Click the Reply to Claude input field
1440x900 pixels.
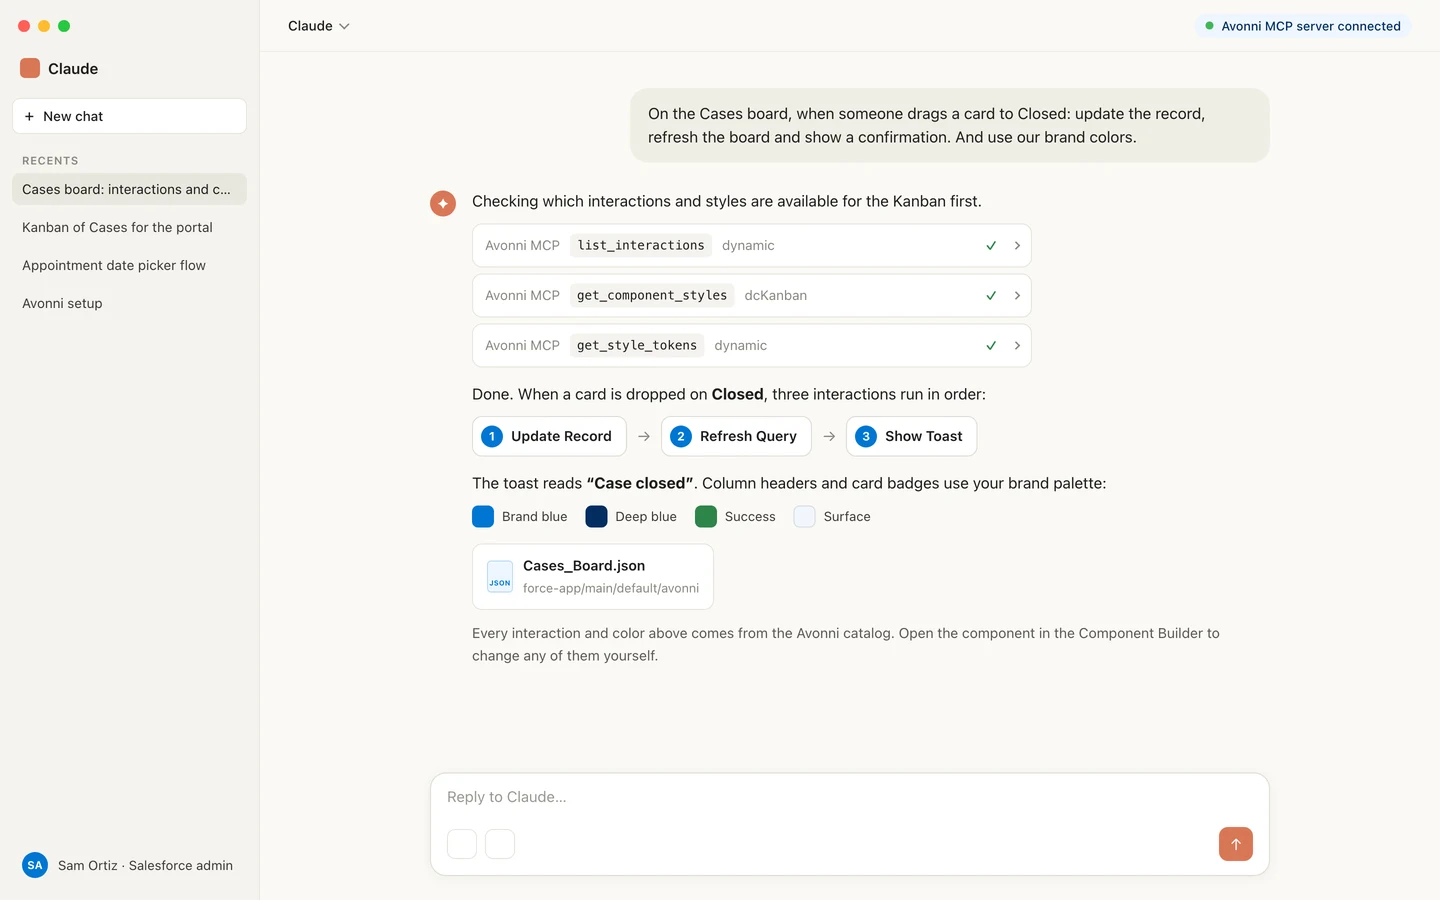pyautogui.click(x=849, y=797)
